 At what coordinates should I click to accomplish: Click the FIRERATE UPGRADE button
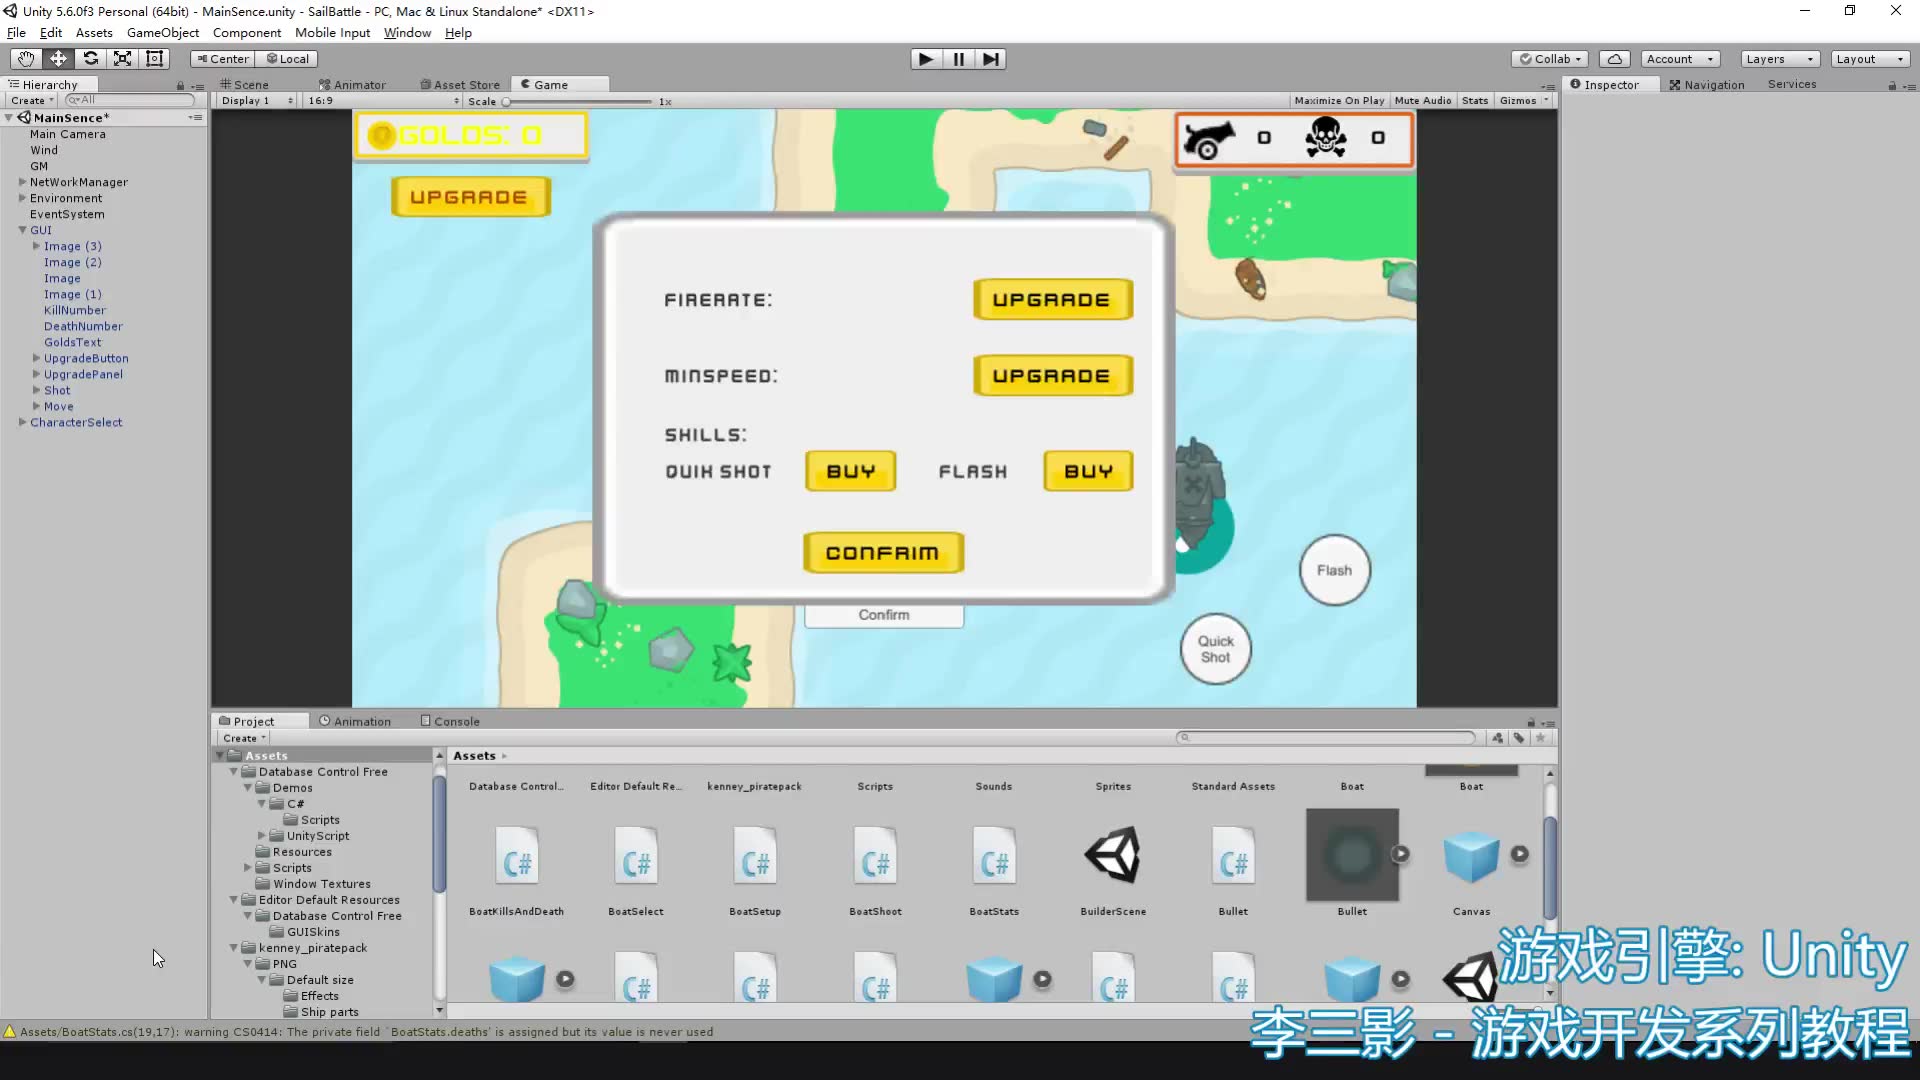tap(1052, 300)
